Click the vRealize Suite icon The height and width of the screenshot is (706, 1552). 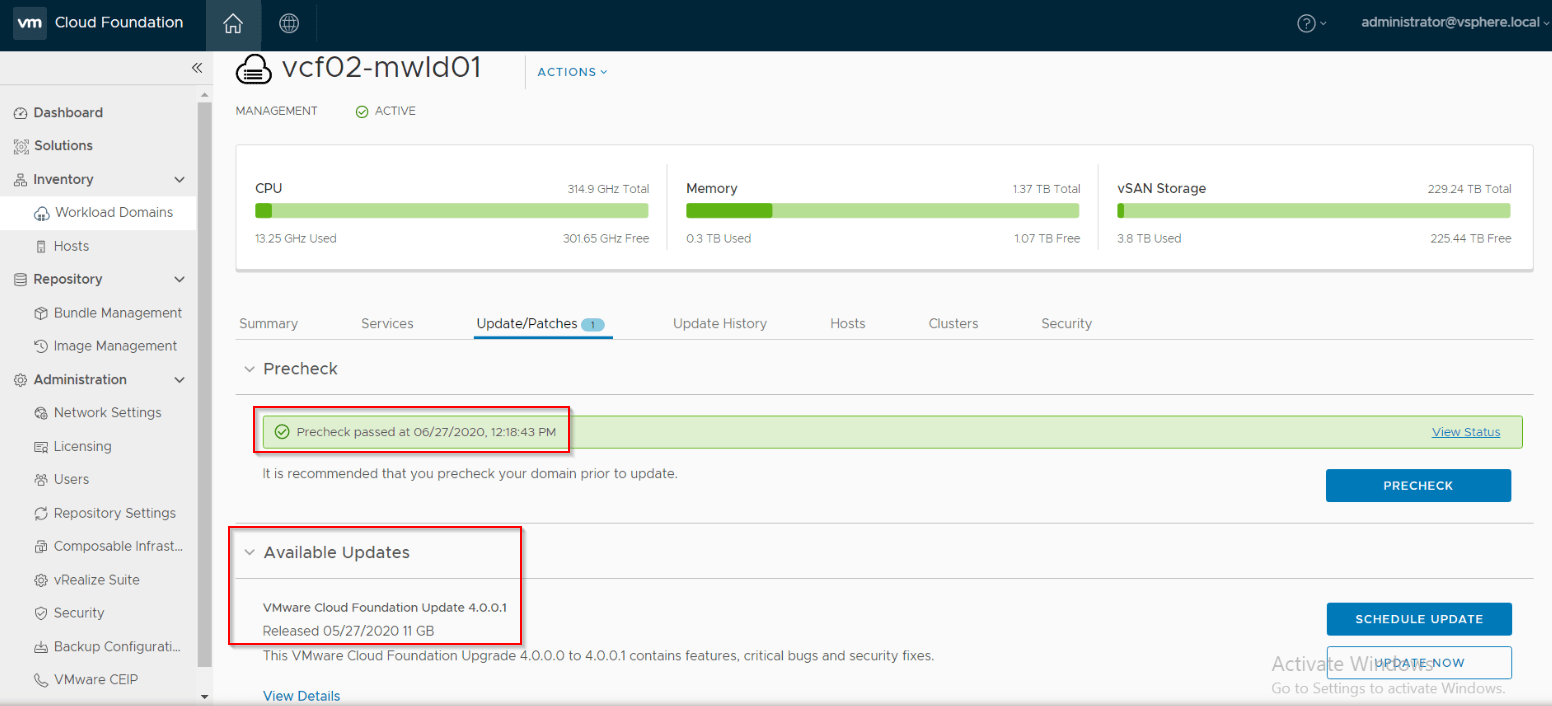click(42, 580)
